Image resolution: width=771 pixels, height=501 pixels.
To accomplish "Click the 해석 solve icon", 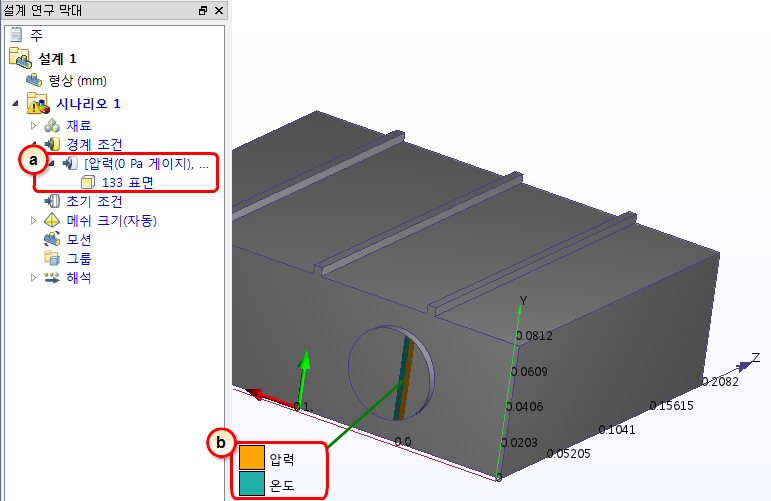I will click(52, 277).
